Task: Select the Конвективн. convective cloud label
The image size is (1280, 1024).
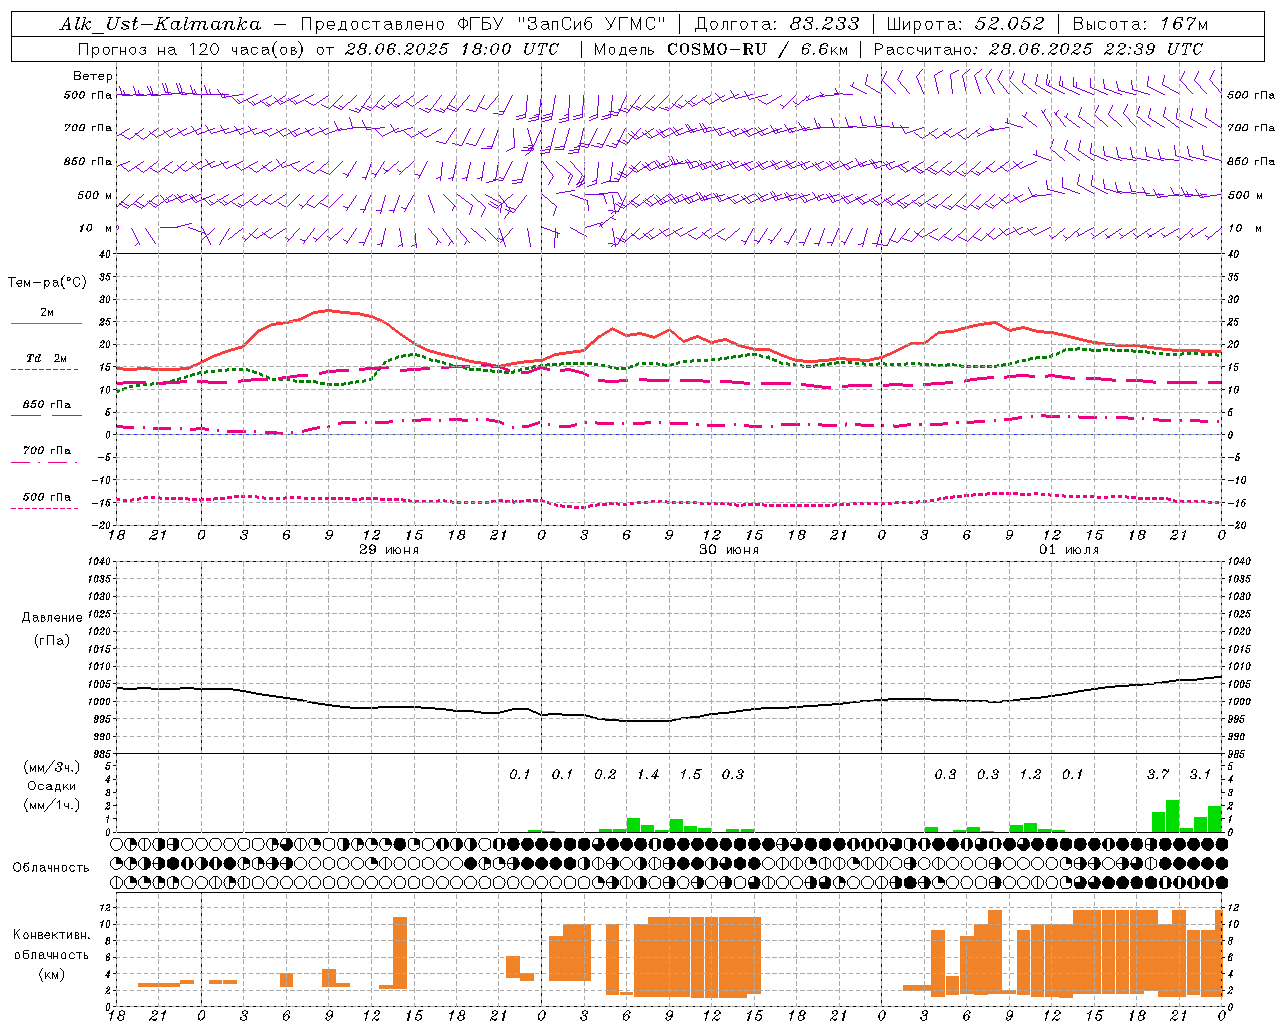Action: (52, 935)
